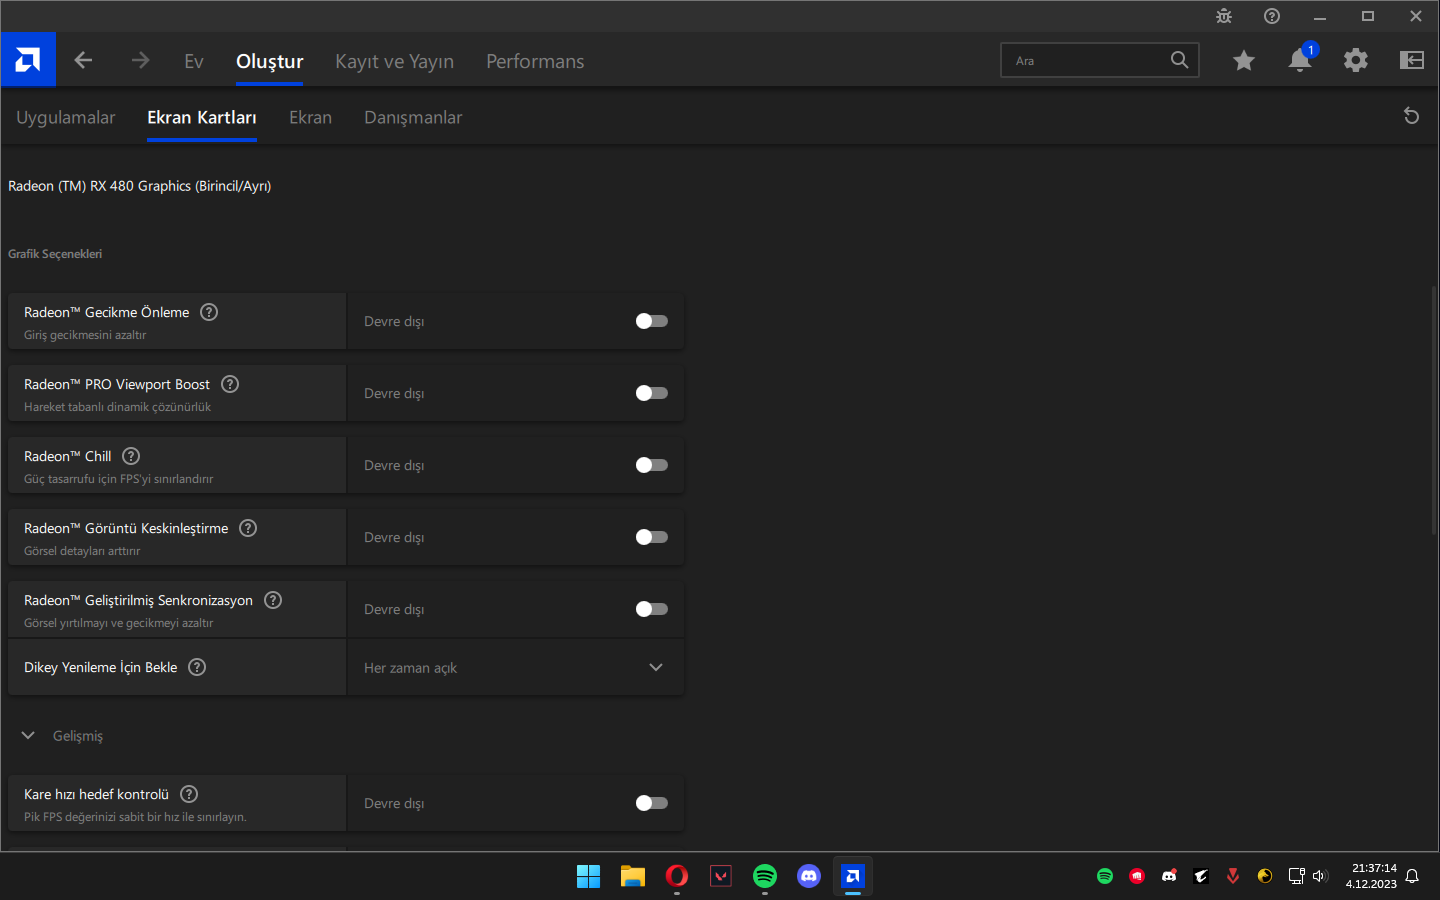Click the vertical scrollbar on the right
The height and width of the screenshot is (900, 1440).
pyautogui.click(x=1434, y=410)
